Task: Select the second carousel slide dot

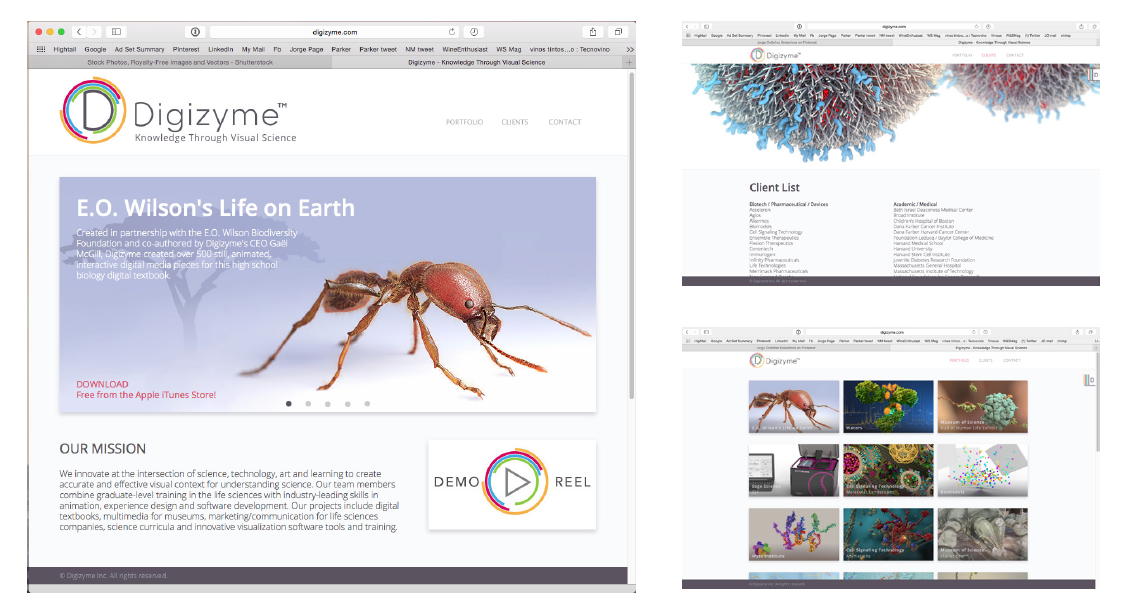Action: click(x=308, y=404)
